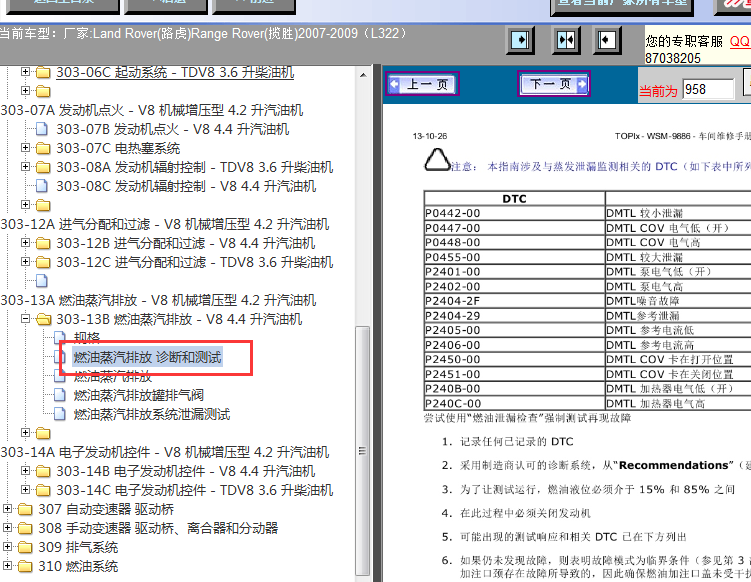Expand unnamed folder below 303-13B children
This screenshot has height=582, width=751.
(x=25, y=433)
